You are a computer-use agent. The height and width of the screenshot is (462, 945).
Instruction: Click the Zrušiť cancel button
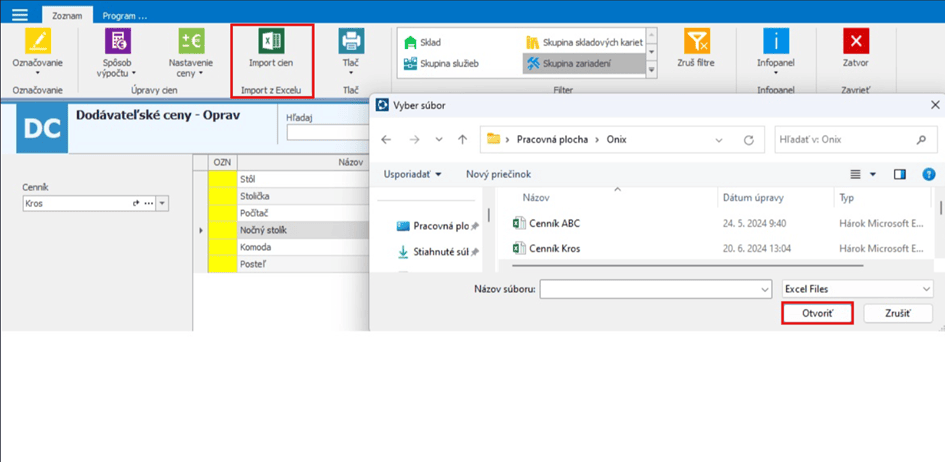pos(897,313)
